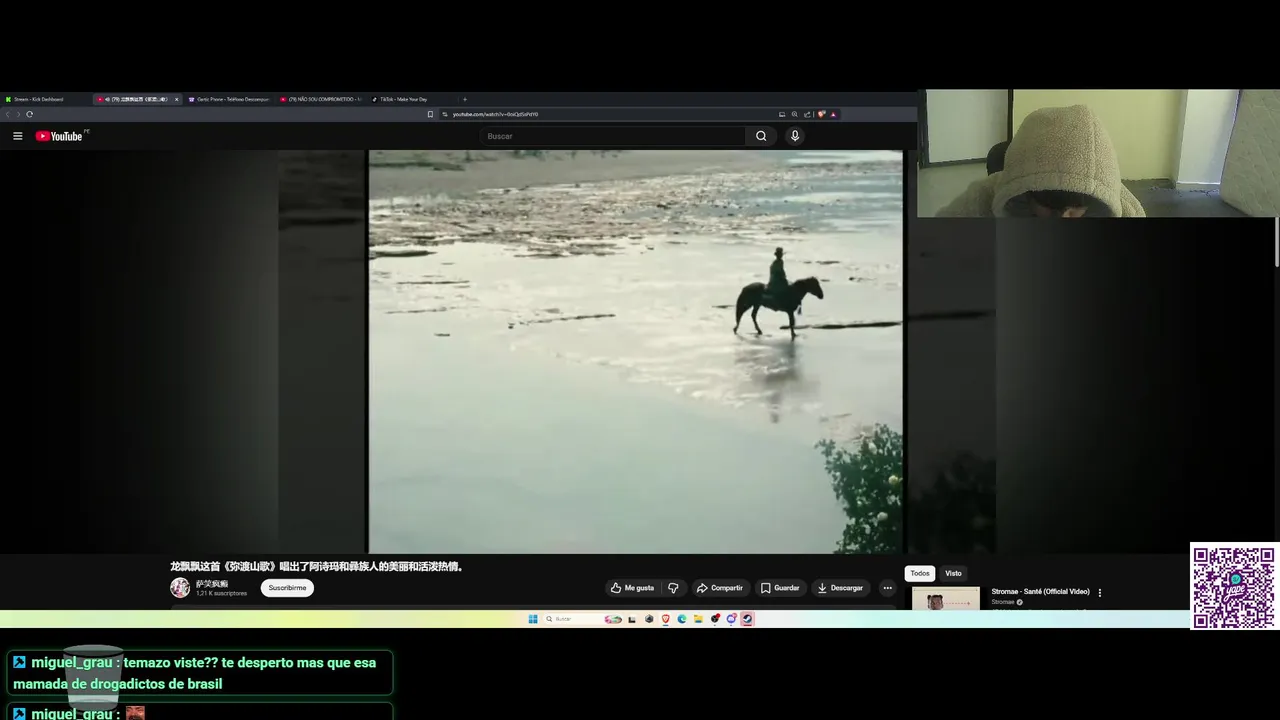Open the YouTube hamburger guide menu

(x=17, y=136)
